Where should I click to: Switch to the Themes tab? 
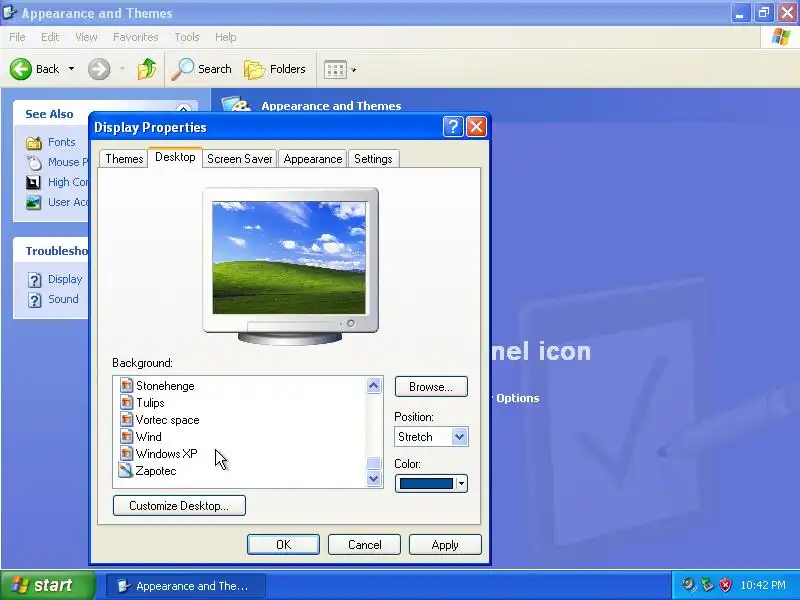tap(124, 159)
